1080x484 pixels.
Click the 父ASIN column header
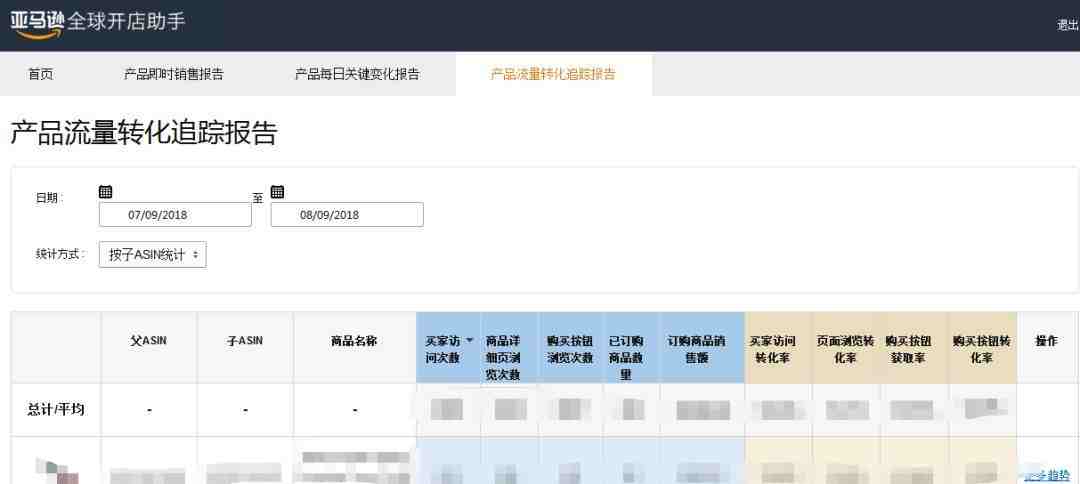coord(149,341)
